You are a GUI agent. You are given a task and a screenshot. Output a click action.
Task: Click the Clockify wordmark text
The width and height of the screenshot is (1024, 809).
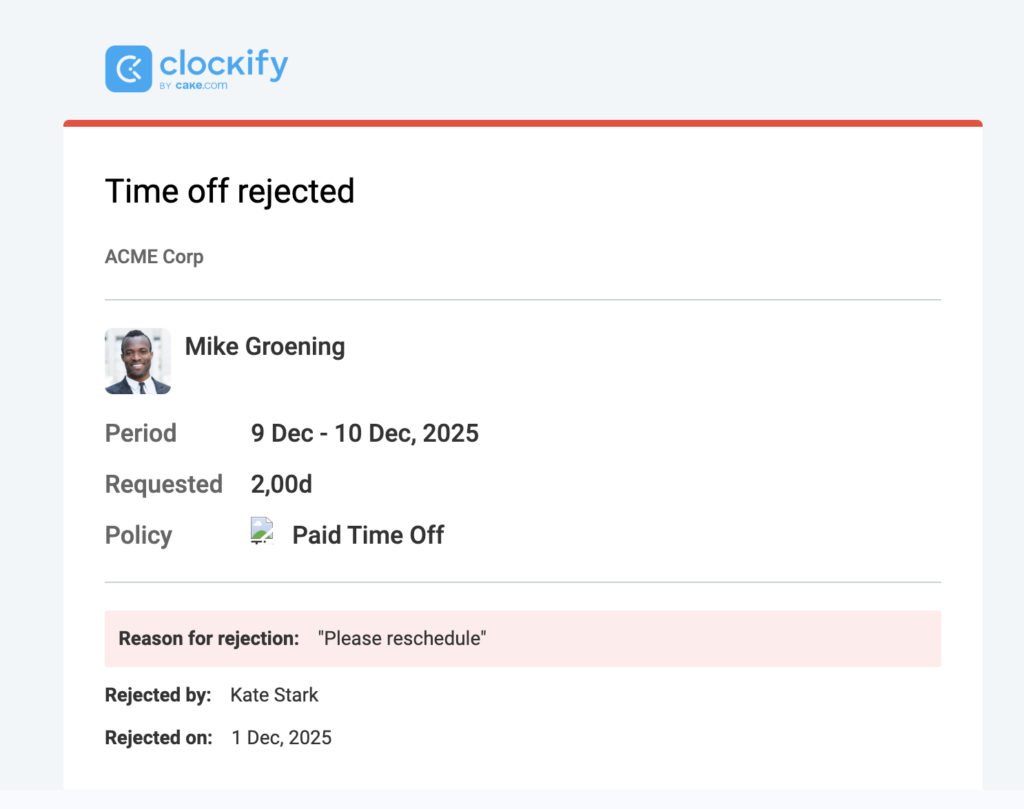223,64
